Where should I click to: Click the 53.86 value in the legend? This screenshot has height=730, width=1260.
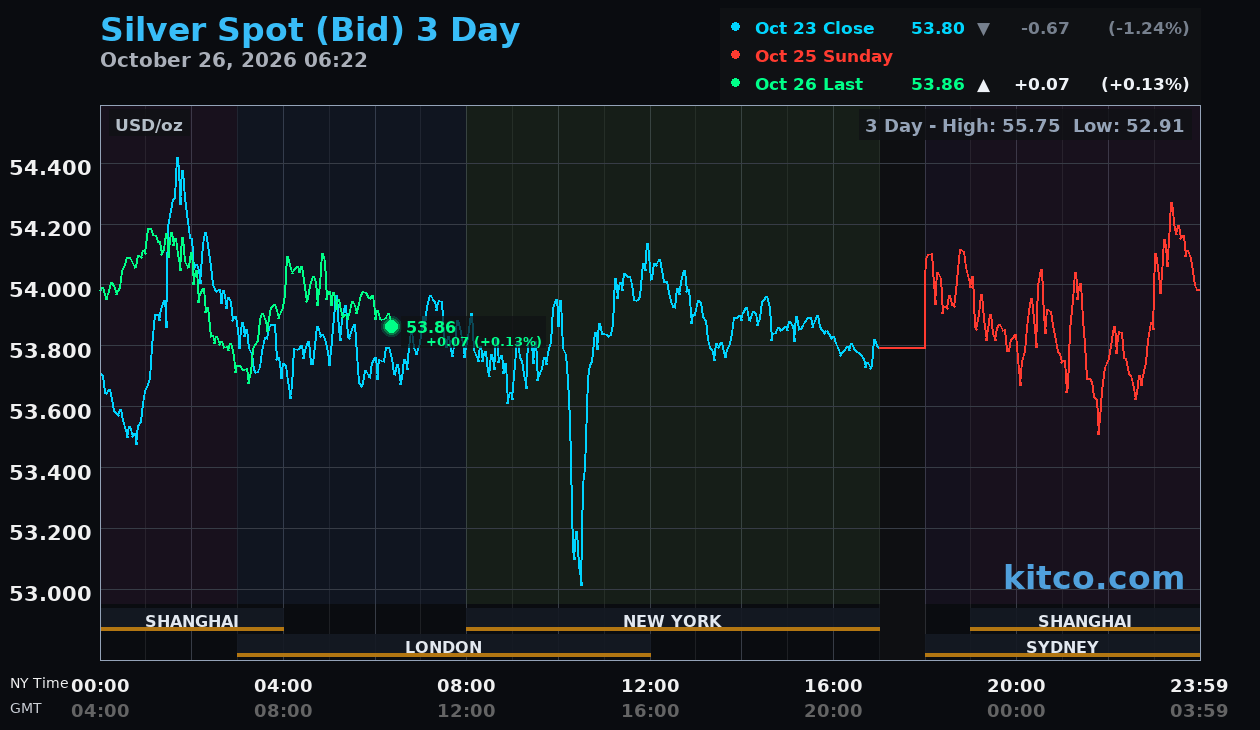pos(938,85)
